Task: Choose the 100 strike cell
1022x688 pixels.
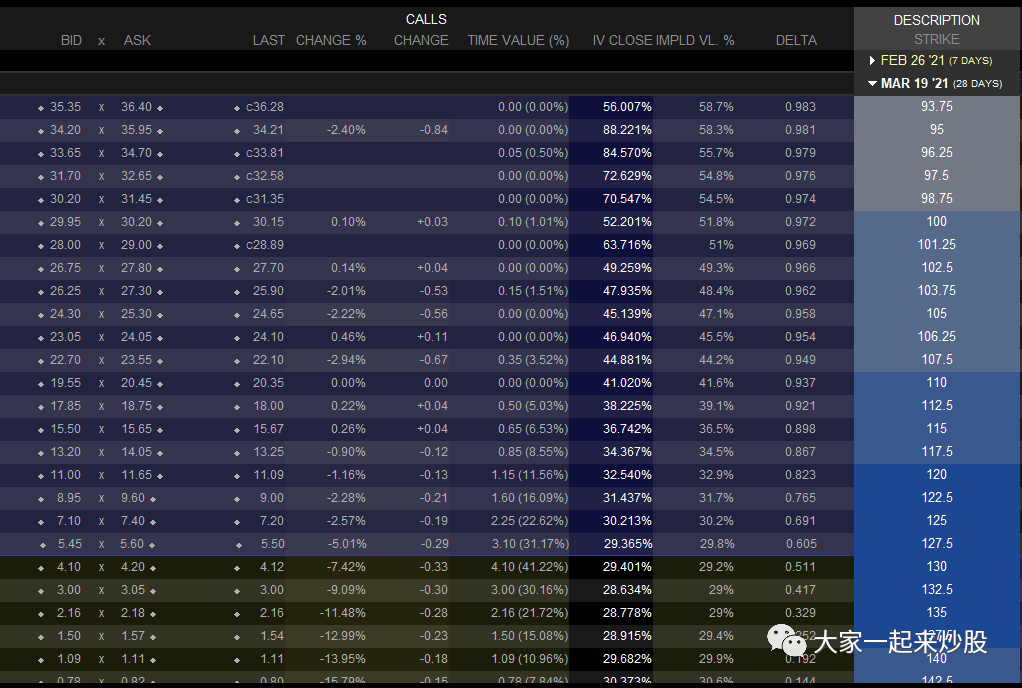Action: 937,222
